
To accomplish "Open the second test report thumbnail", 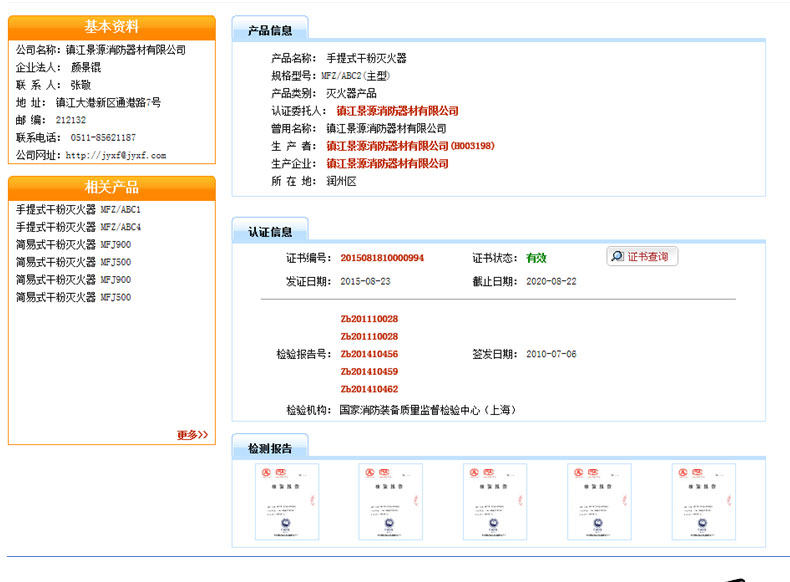I will click(x=391, y=502).
